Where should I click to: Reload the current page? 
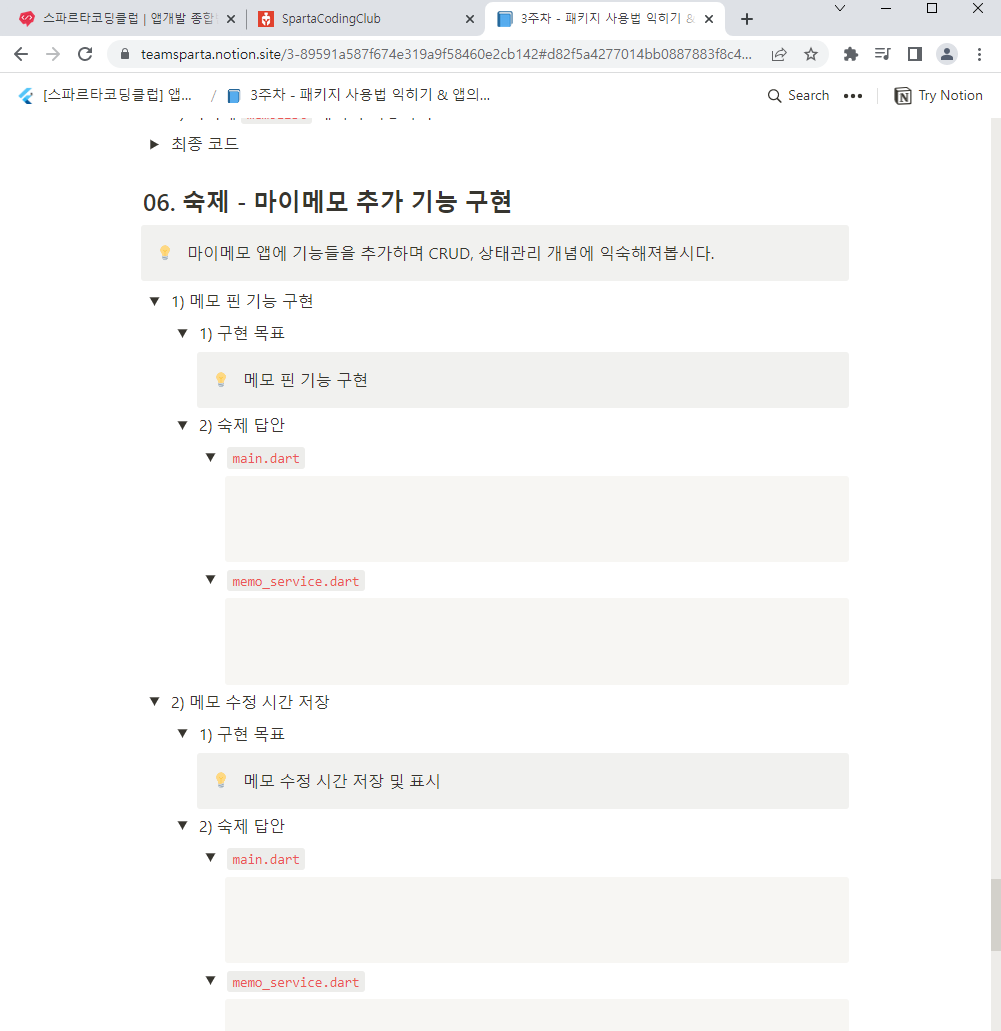[x=85, y=54]
